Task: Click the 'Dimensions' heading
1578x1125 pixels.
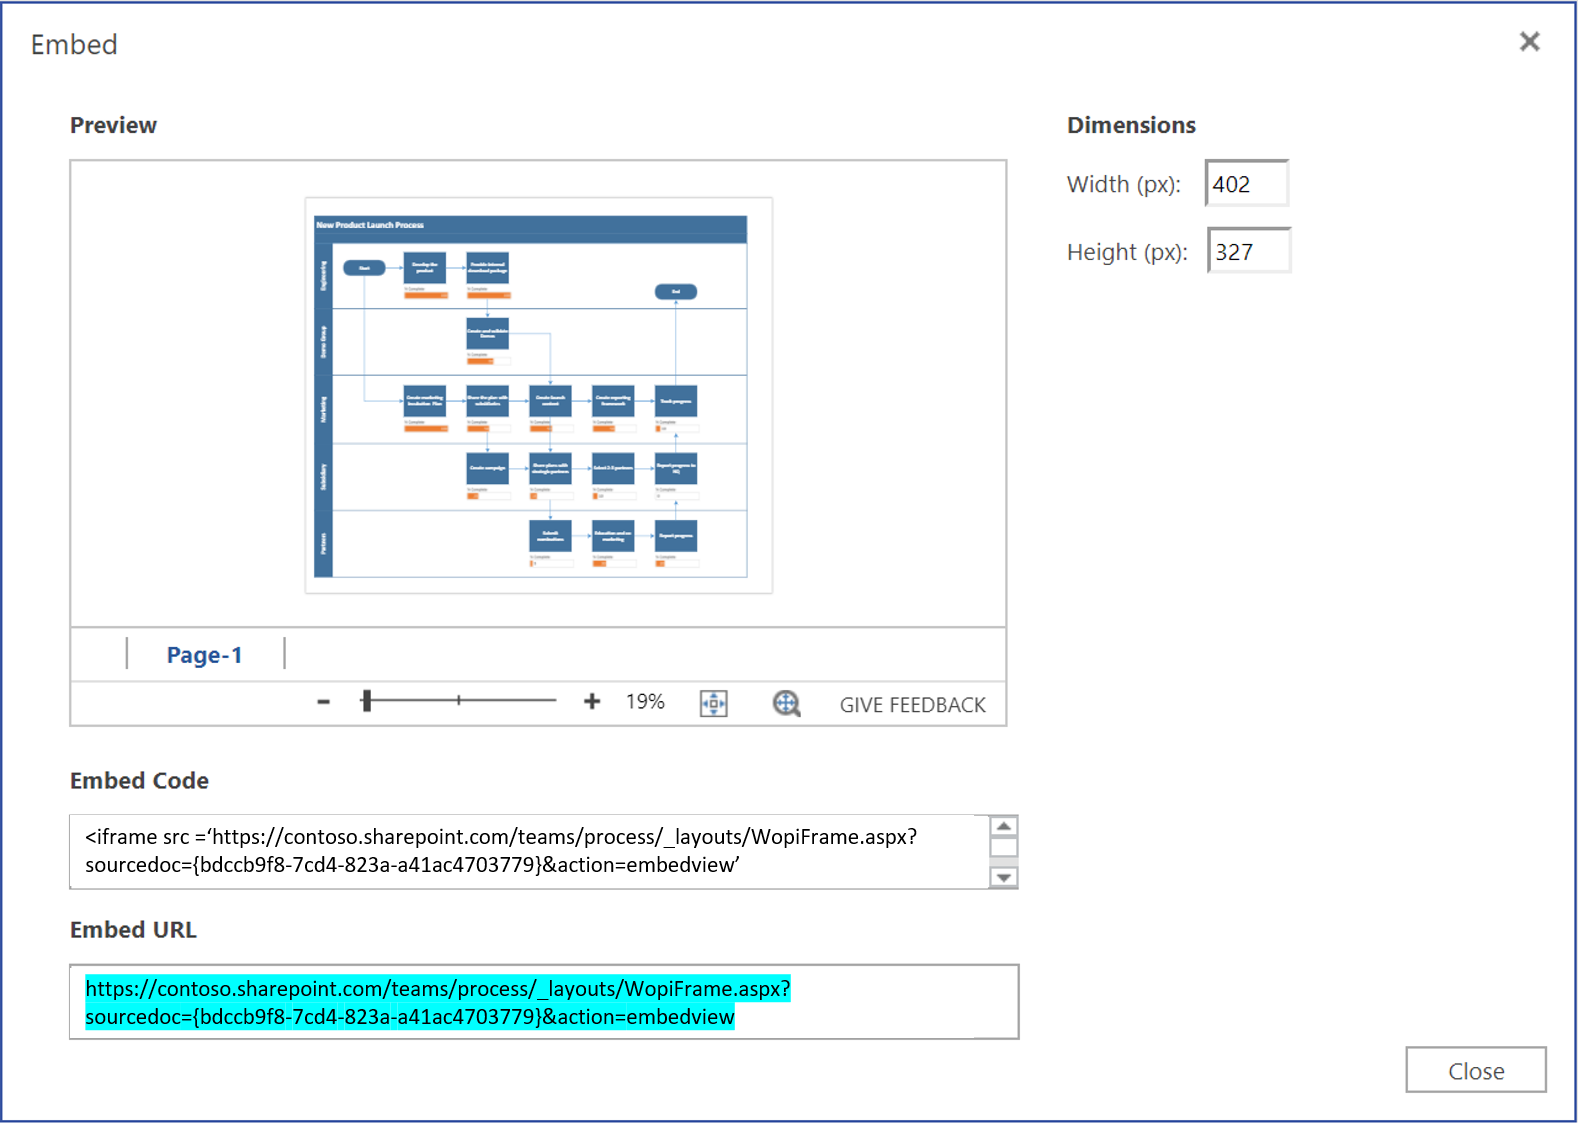Action: [x=1131, y=125]
